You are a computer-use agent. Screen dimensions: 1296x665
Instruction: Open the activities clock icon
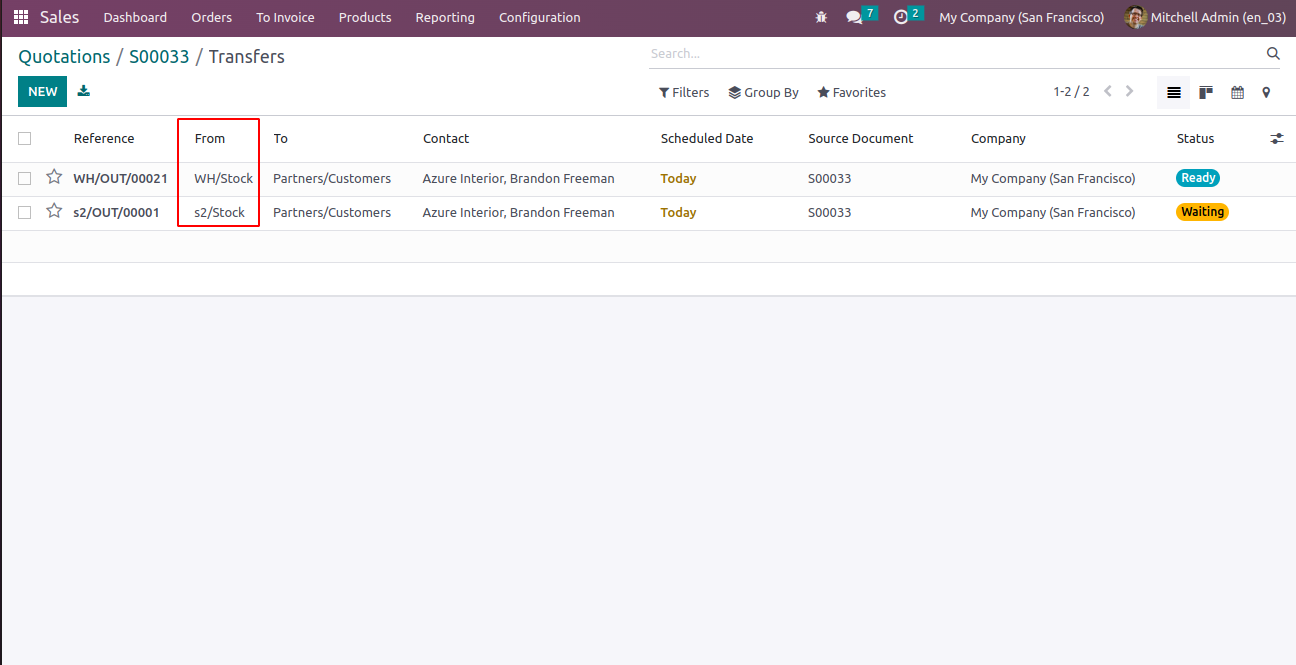pos(901,18)
